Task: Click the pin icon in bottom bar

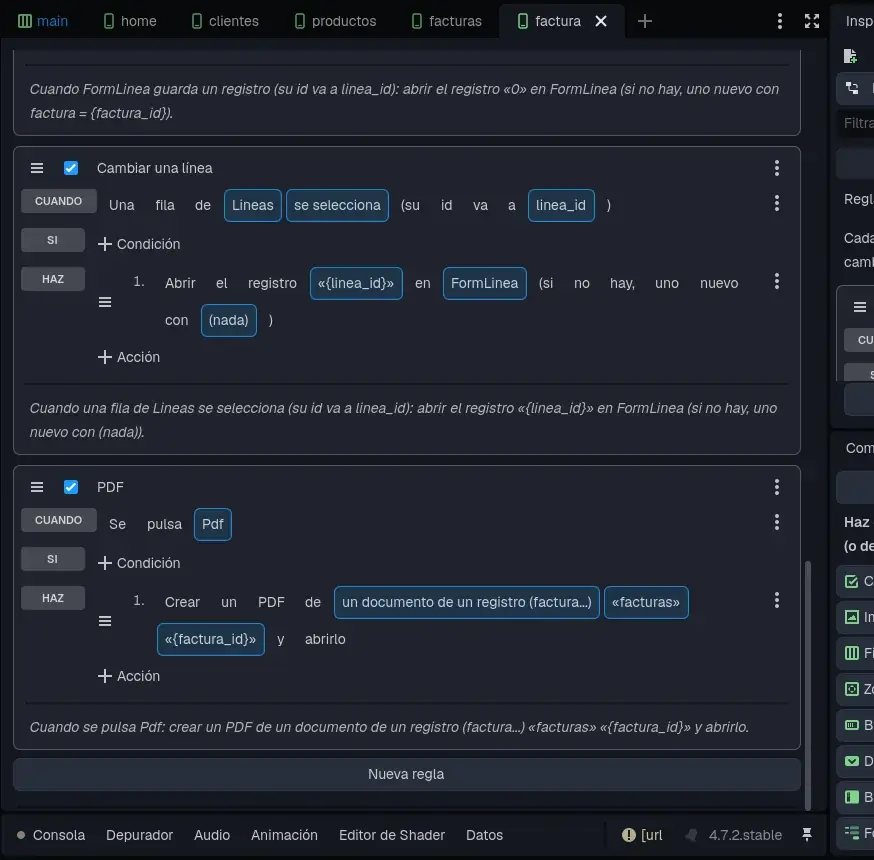Action: pyautogui.click(x=807, y=834)
